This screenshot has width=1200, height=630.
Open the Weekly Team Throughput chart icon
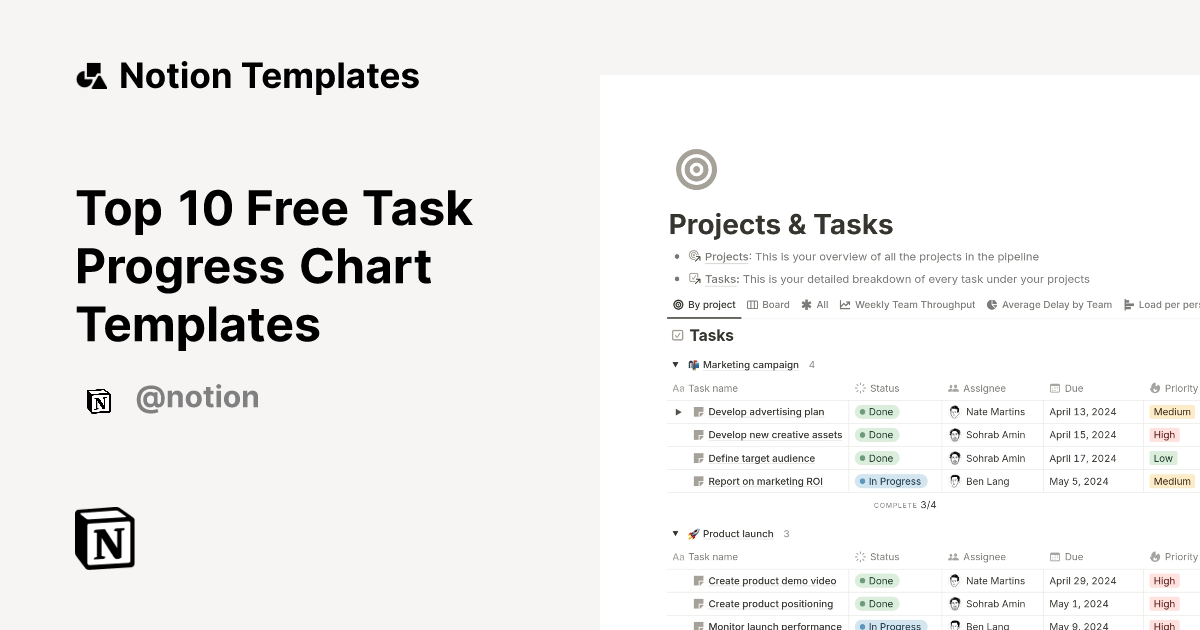pos(843,304)
